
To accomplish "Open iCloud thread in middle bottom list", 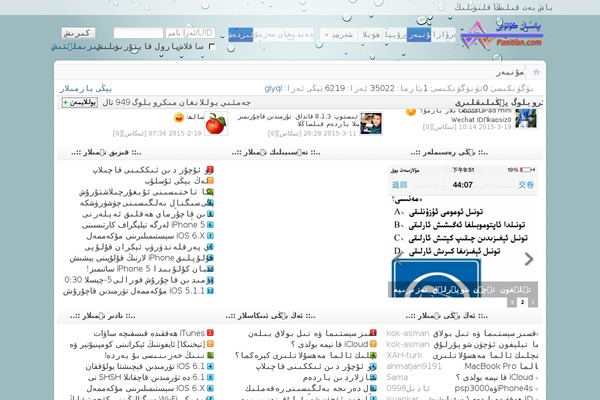I will (329, 344).
